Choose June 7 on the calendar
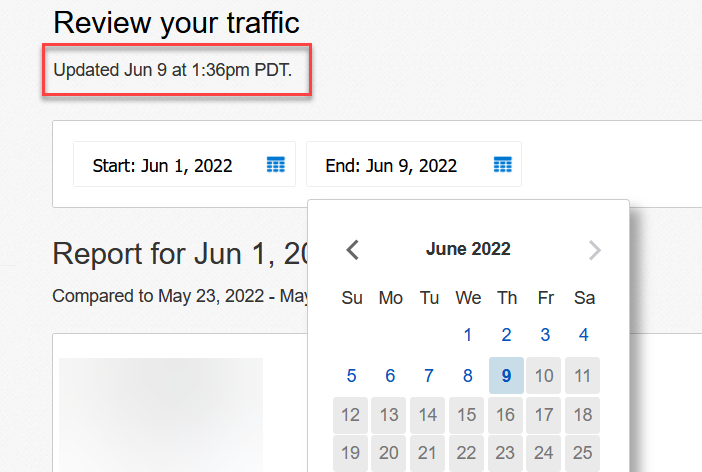This screenshot has width=702, height=472. pos(429,376)
